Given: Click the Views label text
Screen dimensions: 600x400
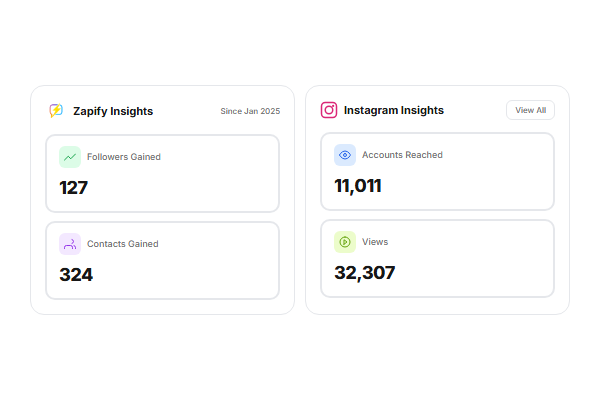Looking at the screenshot, I should 375,242.
